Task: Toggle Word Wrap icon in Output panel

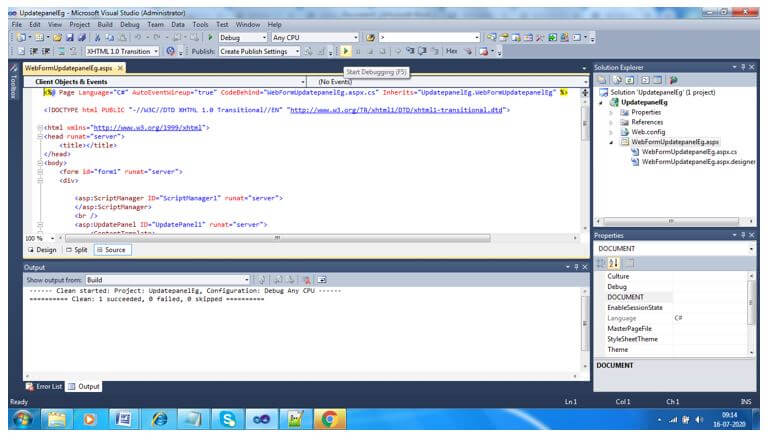Action: point(322,280)
